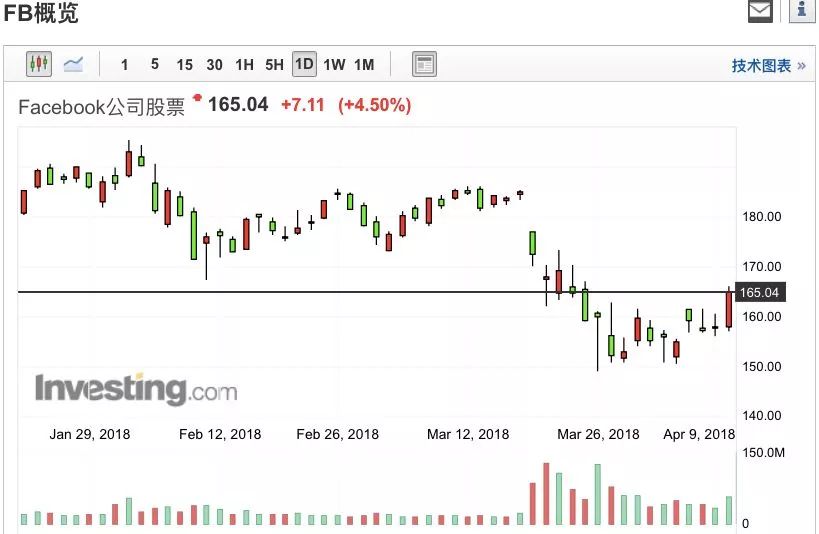Click the Investing.com watermark logo
This screenshot has width=819, height=534.
point(136,388)
